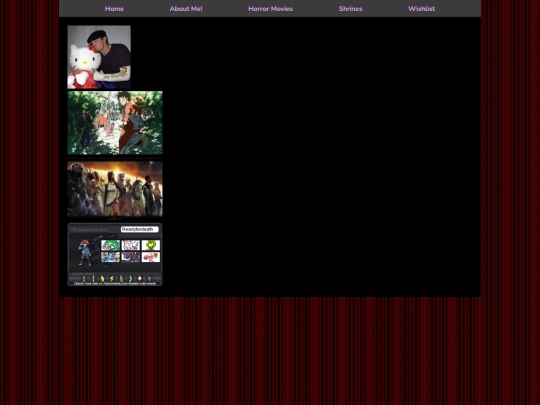
Task: Go to the About Me! page
Action: 186,9
